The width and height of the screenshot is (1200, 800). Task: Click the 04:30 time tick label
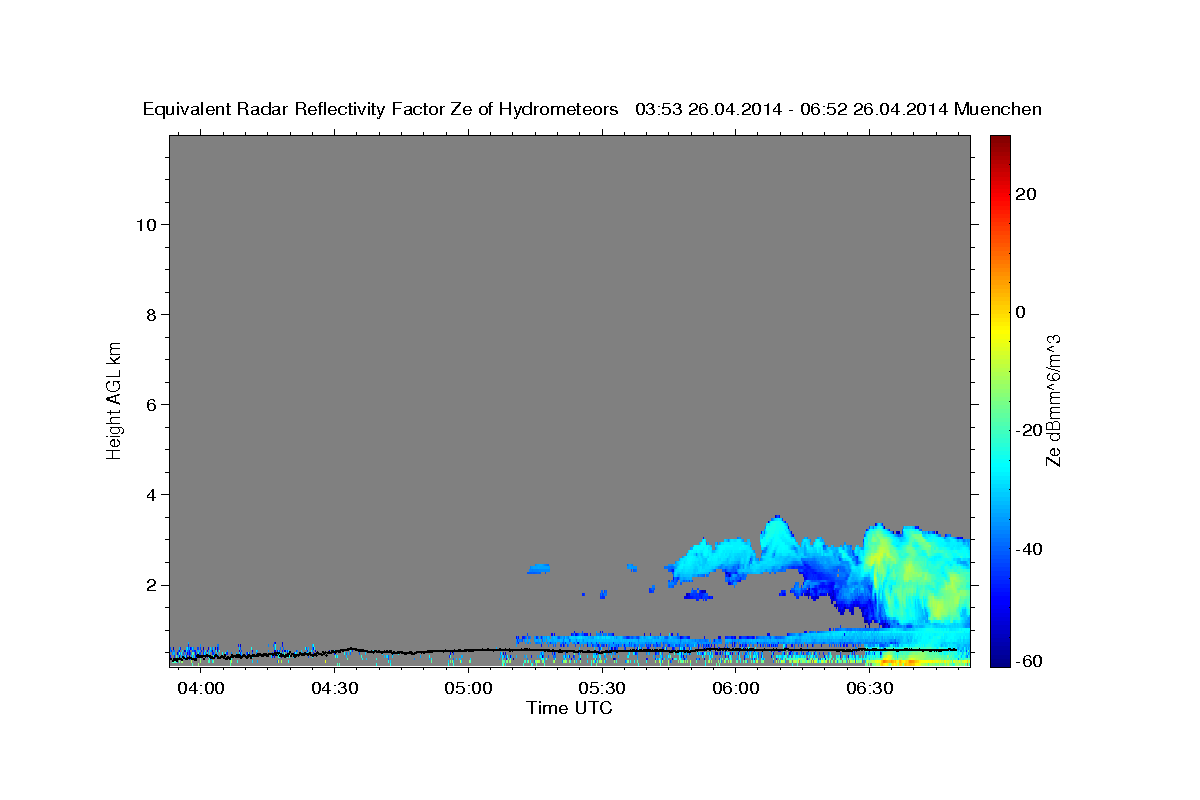(336, 689)
